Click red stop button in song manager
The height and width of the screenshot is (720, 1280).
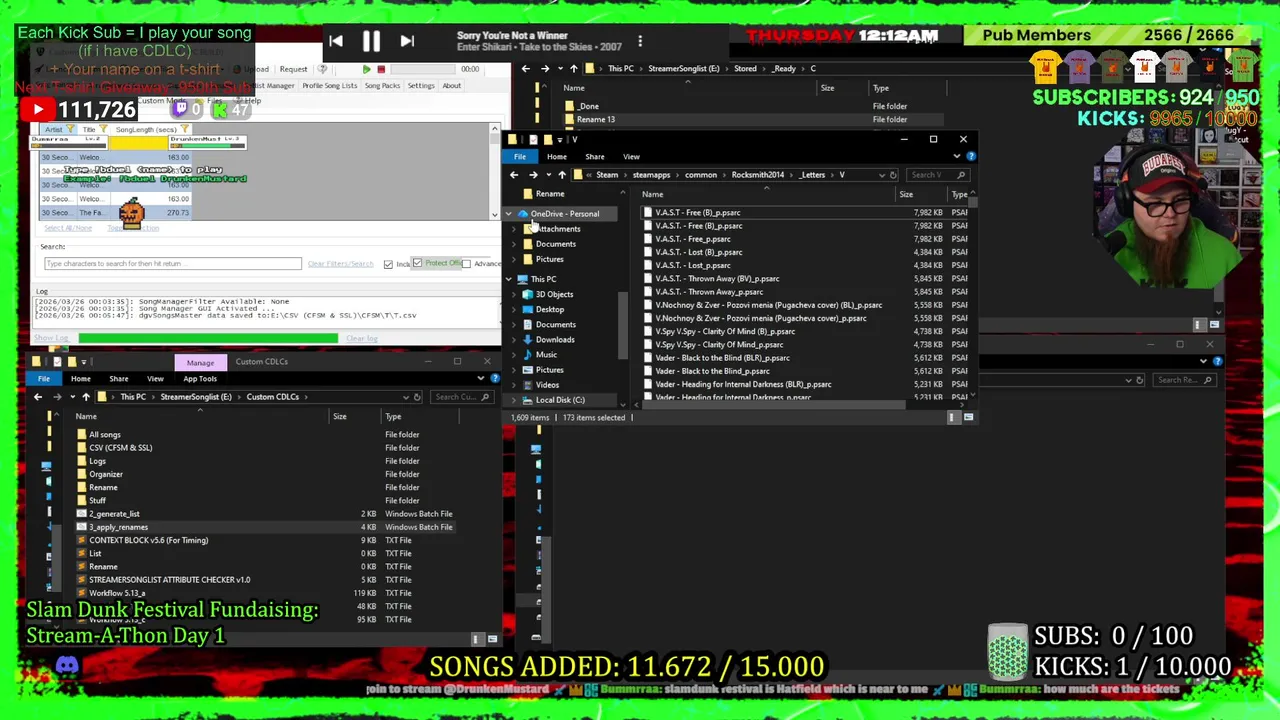point(381,69)
